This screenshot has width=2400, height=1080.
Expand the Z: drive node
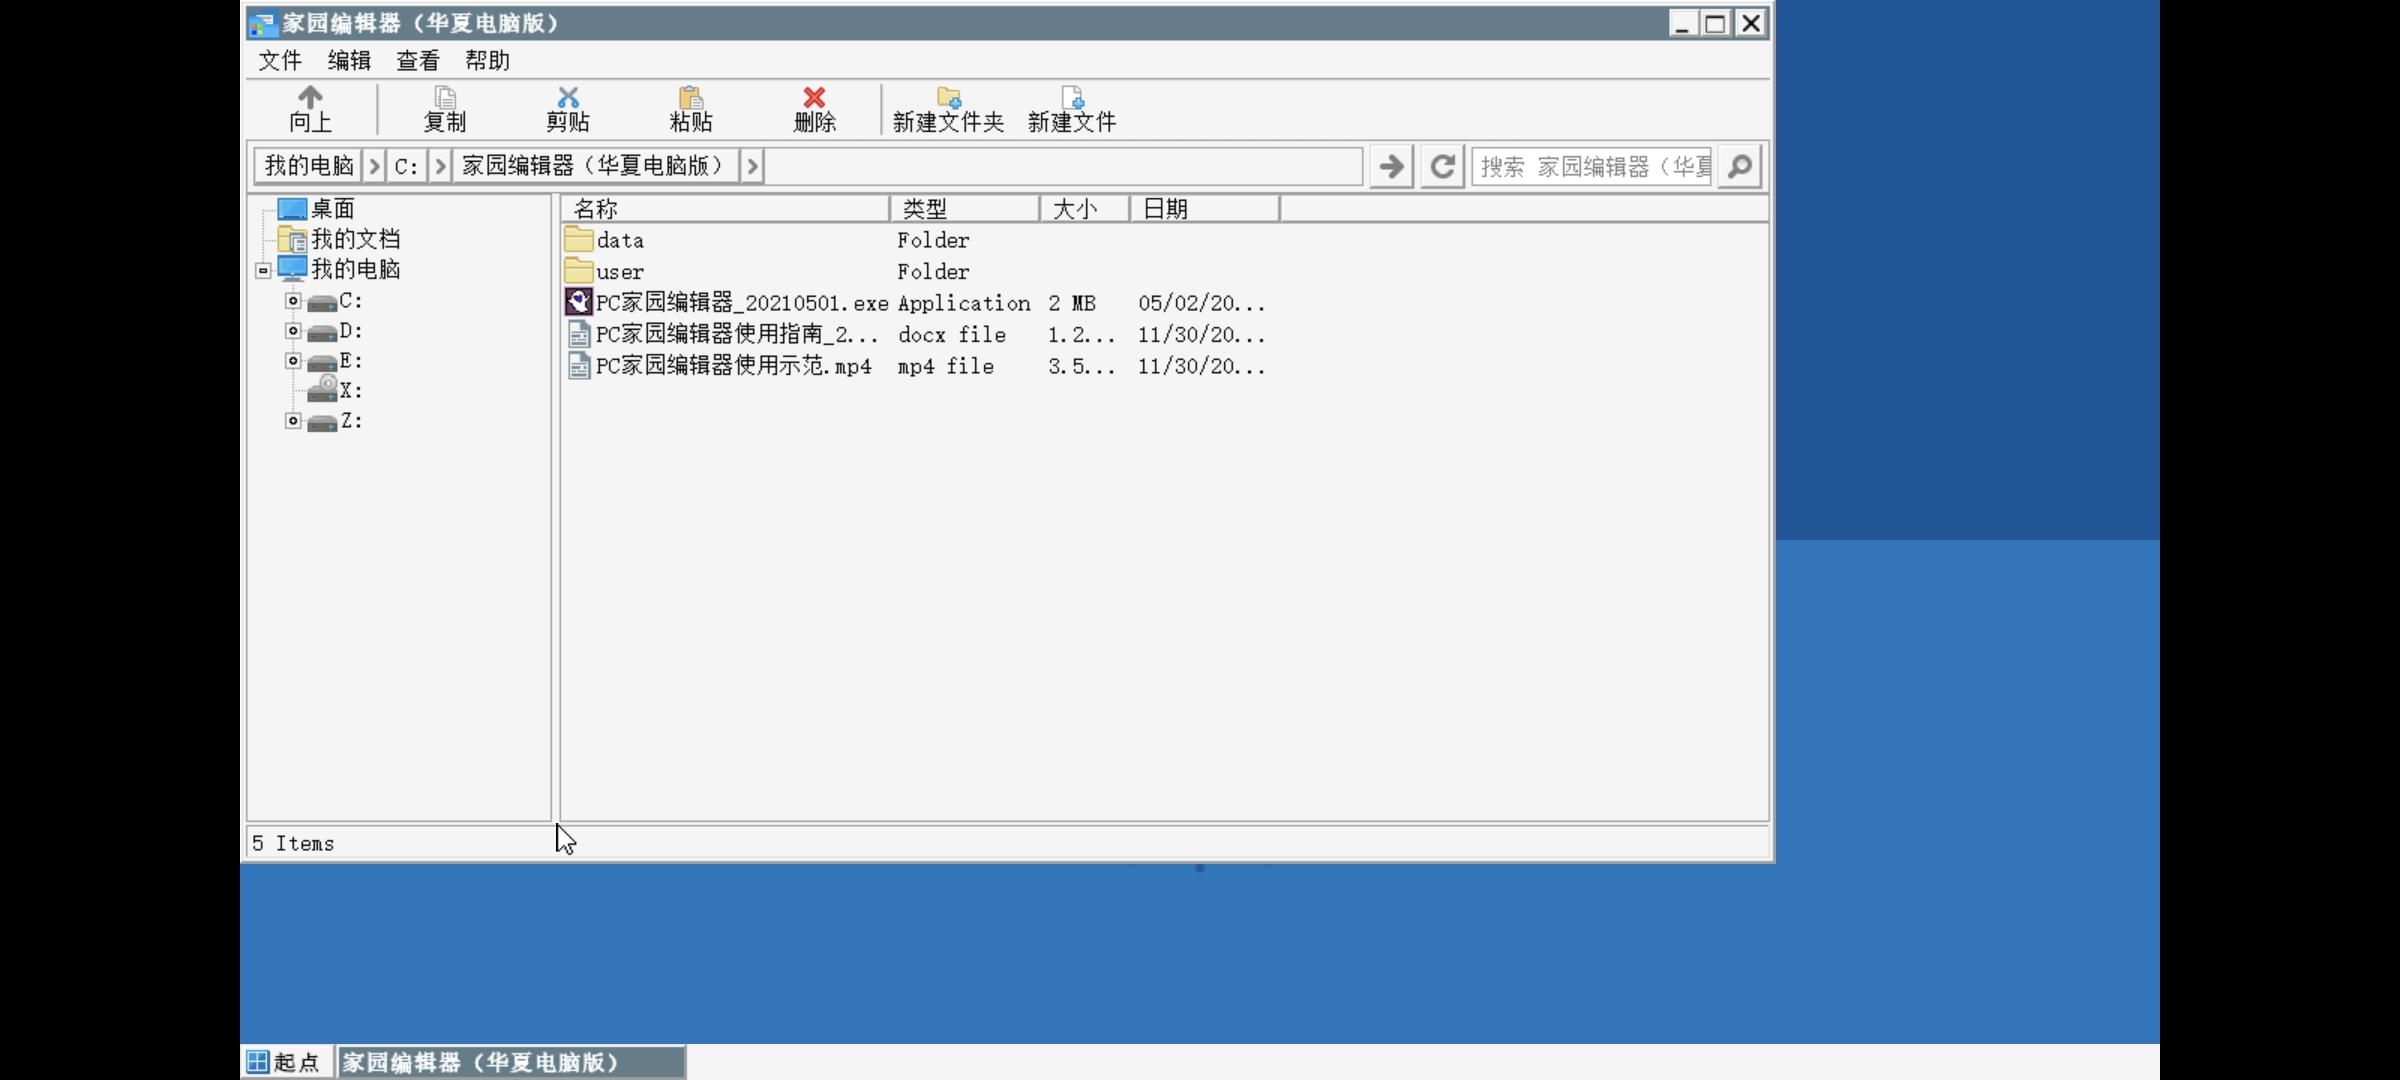(293, 421)
